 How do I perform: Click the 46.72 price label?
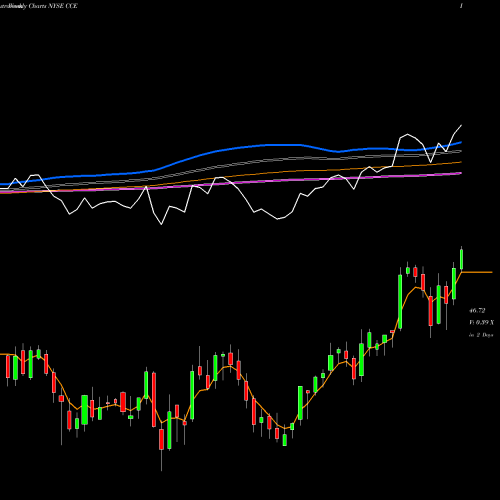(x=477, y=311)
